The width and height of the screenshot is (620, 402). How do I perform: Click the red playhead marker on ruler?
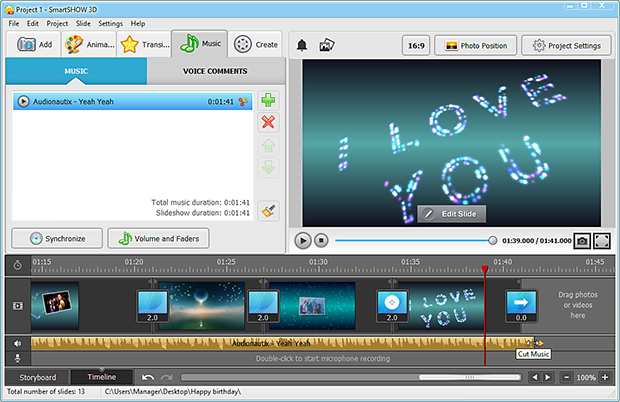(485, 269)
